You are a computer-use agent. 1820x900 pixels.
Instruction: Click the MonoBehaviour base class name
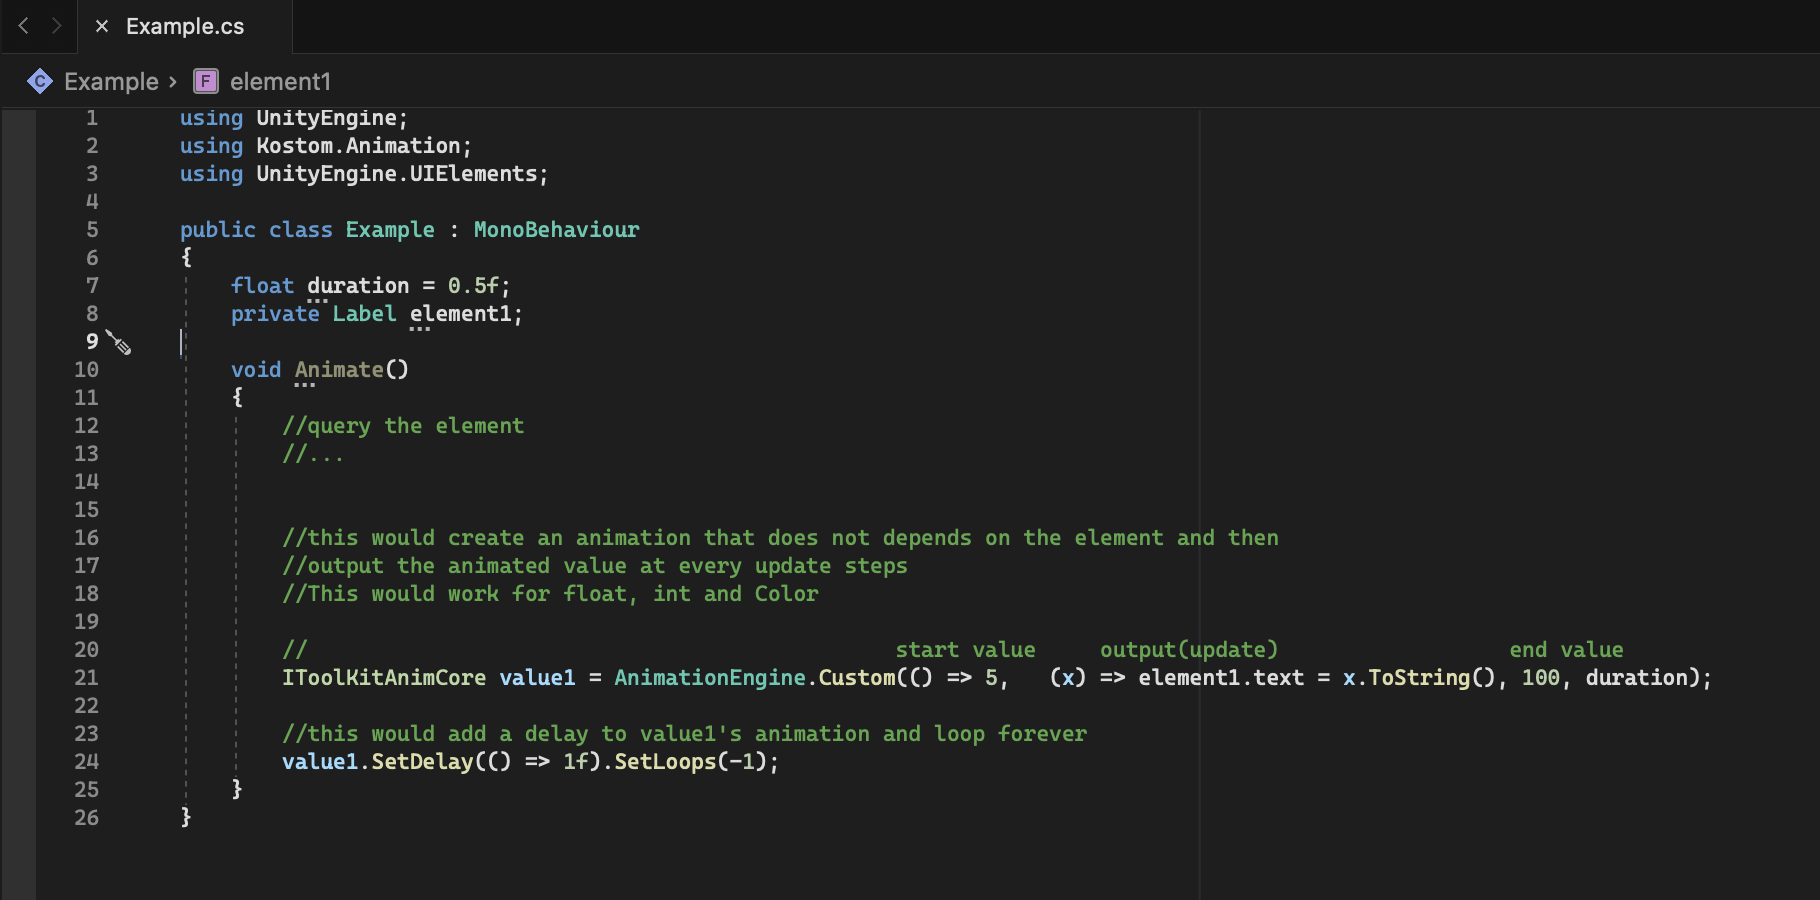click(x=556, y=230)
